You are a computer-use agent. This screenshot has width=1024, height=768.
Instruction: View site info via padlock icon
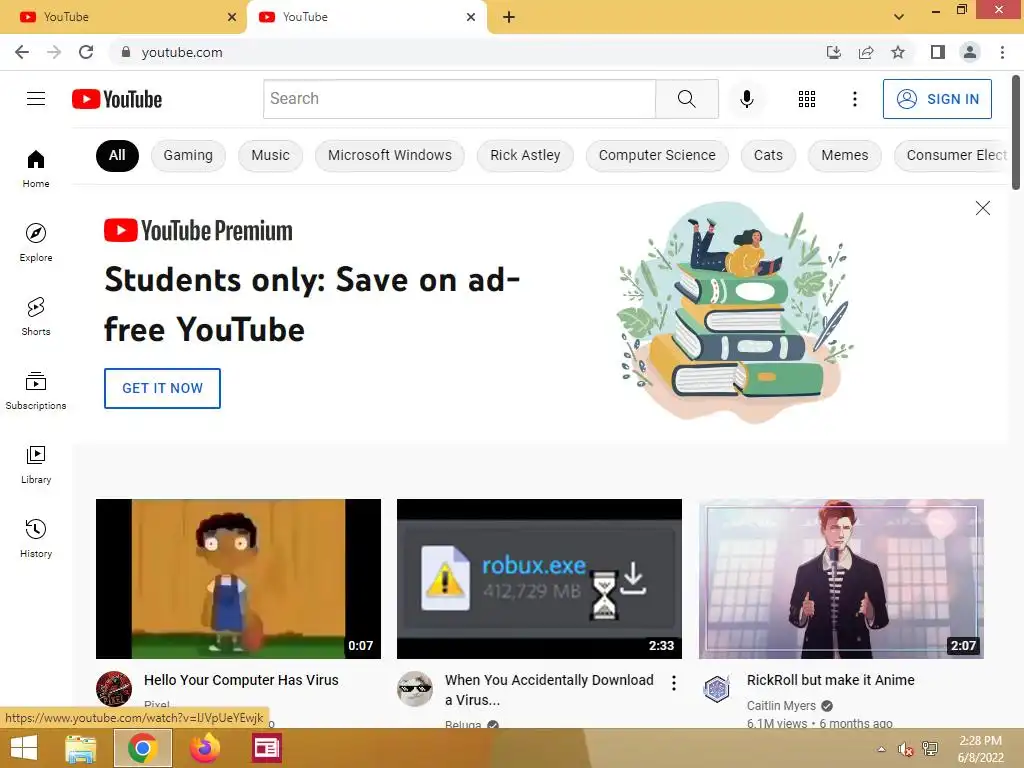point(126,52)
